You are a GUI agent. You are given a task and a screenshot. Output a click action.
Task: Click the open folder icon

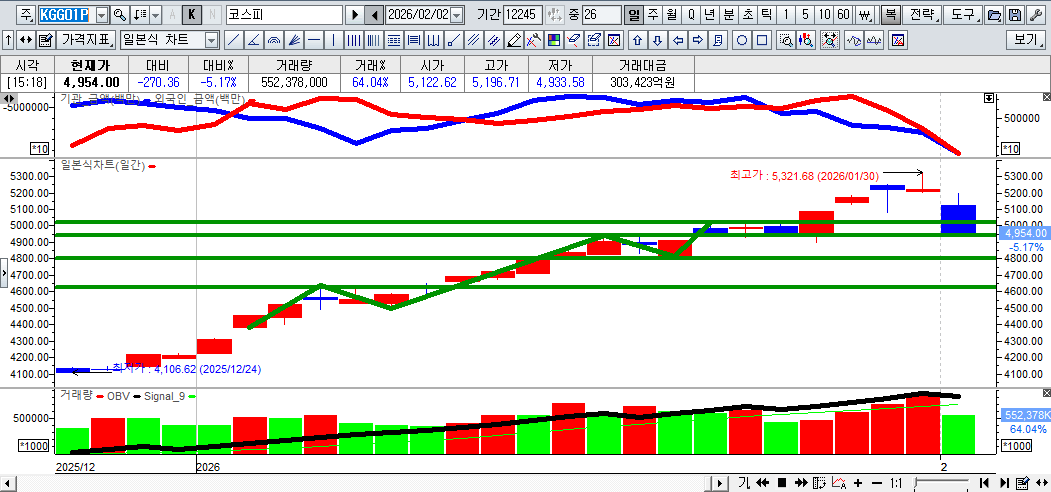pos(993,15)
